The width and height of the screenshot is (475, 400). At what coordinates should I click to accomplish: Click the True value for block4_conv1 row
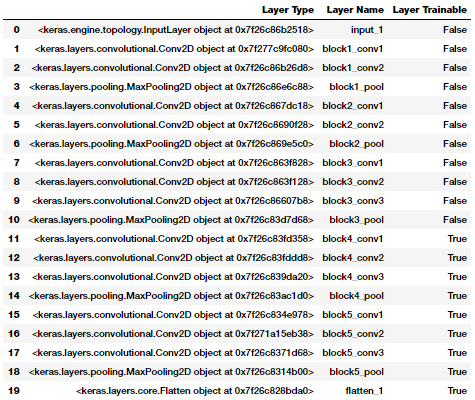pyautogui.click(x=457, y=239)
